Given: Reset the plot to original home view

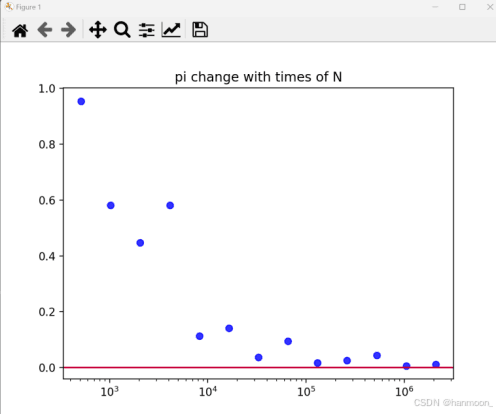Looking at the screenshot, I should click(x=20, y=30).
